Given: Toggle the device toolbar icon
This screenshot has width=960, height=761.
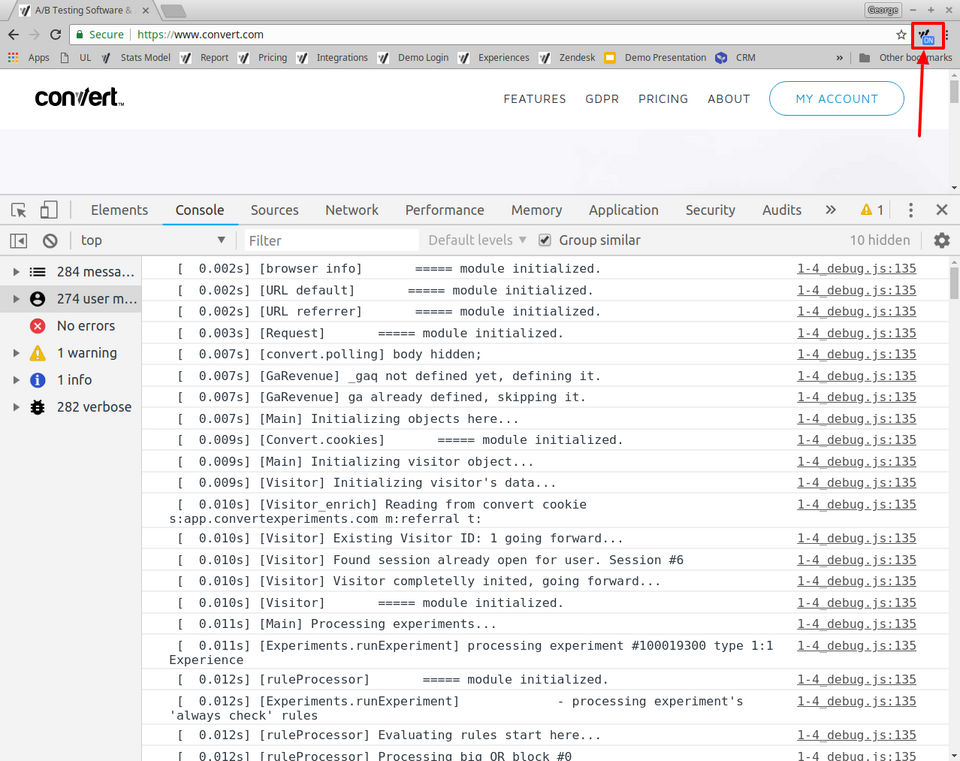Looking at the screenshot, I should (49, 210).
